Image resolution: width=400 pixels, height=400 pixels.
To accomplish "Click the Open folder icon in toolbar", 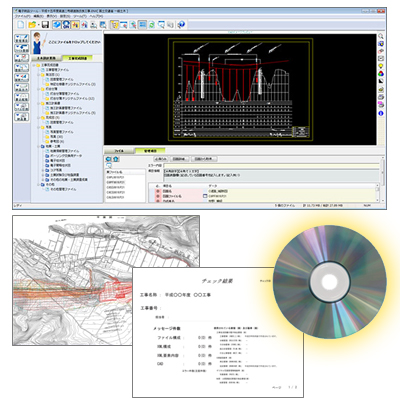I will (x=32, y=24).
